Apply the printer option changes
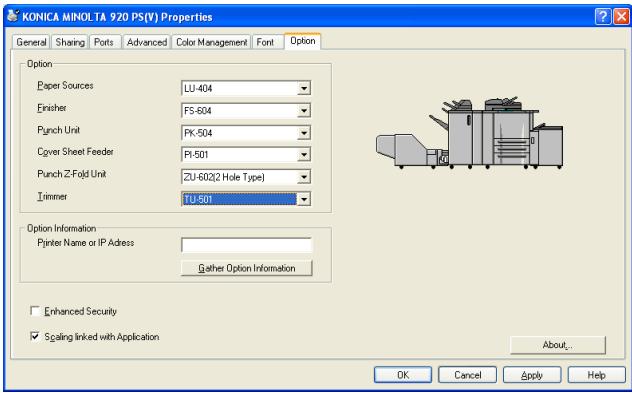Screen dimensions: 632x393 pyautogui.click(x=532, y=375)
